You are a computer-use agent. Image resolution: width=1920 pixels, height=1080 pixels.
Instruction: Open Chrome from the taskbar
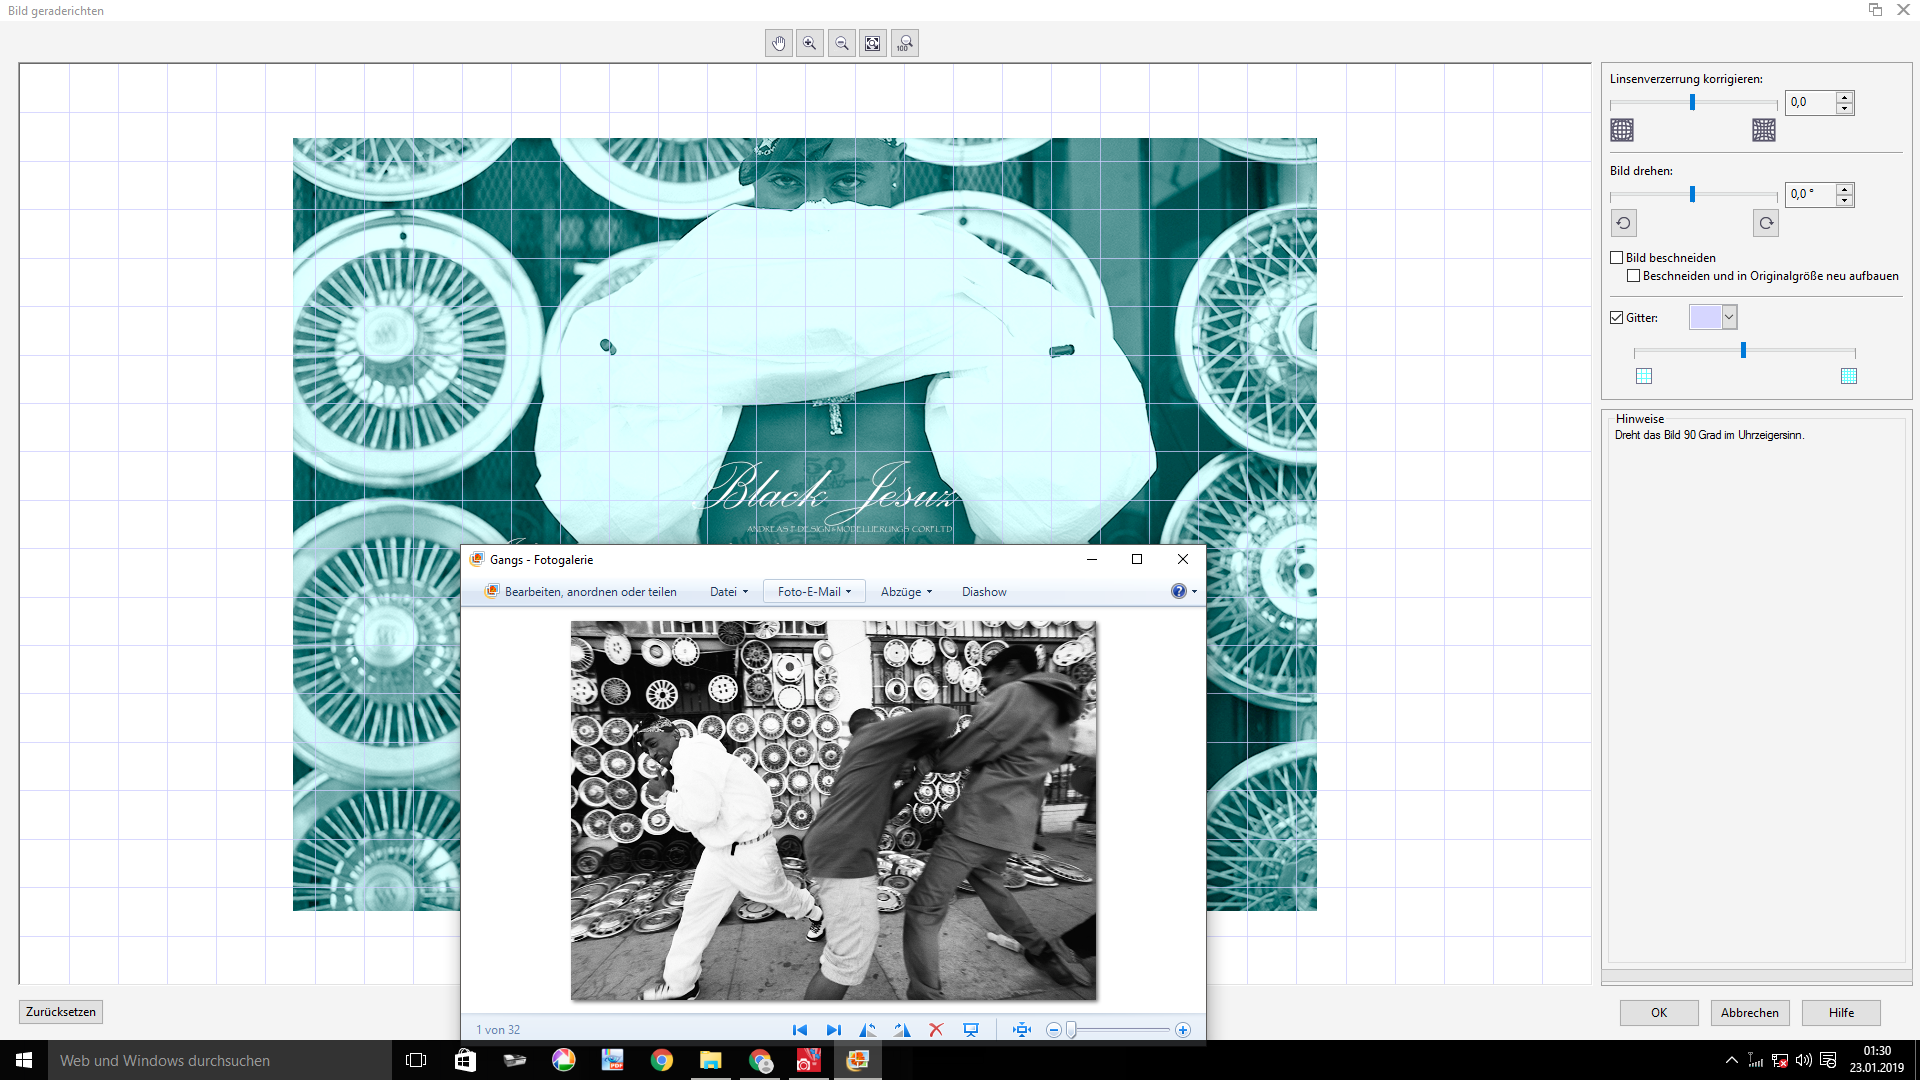coord(662,1060)
